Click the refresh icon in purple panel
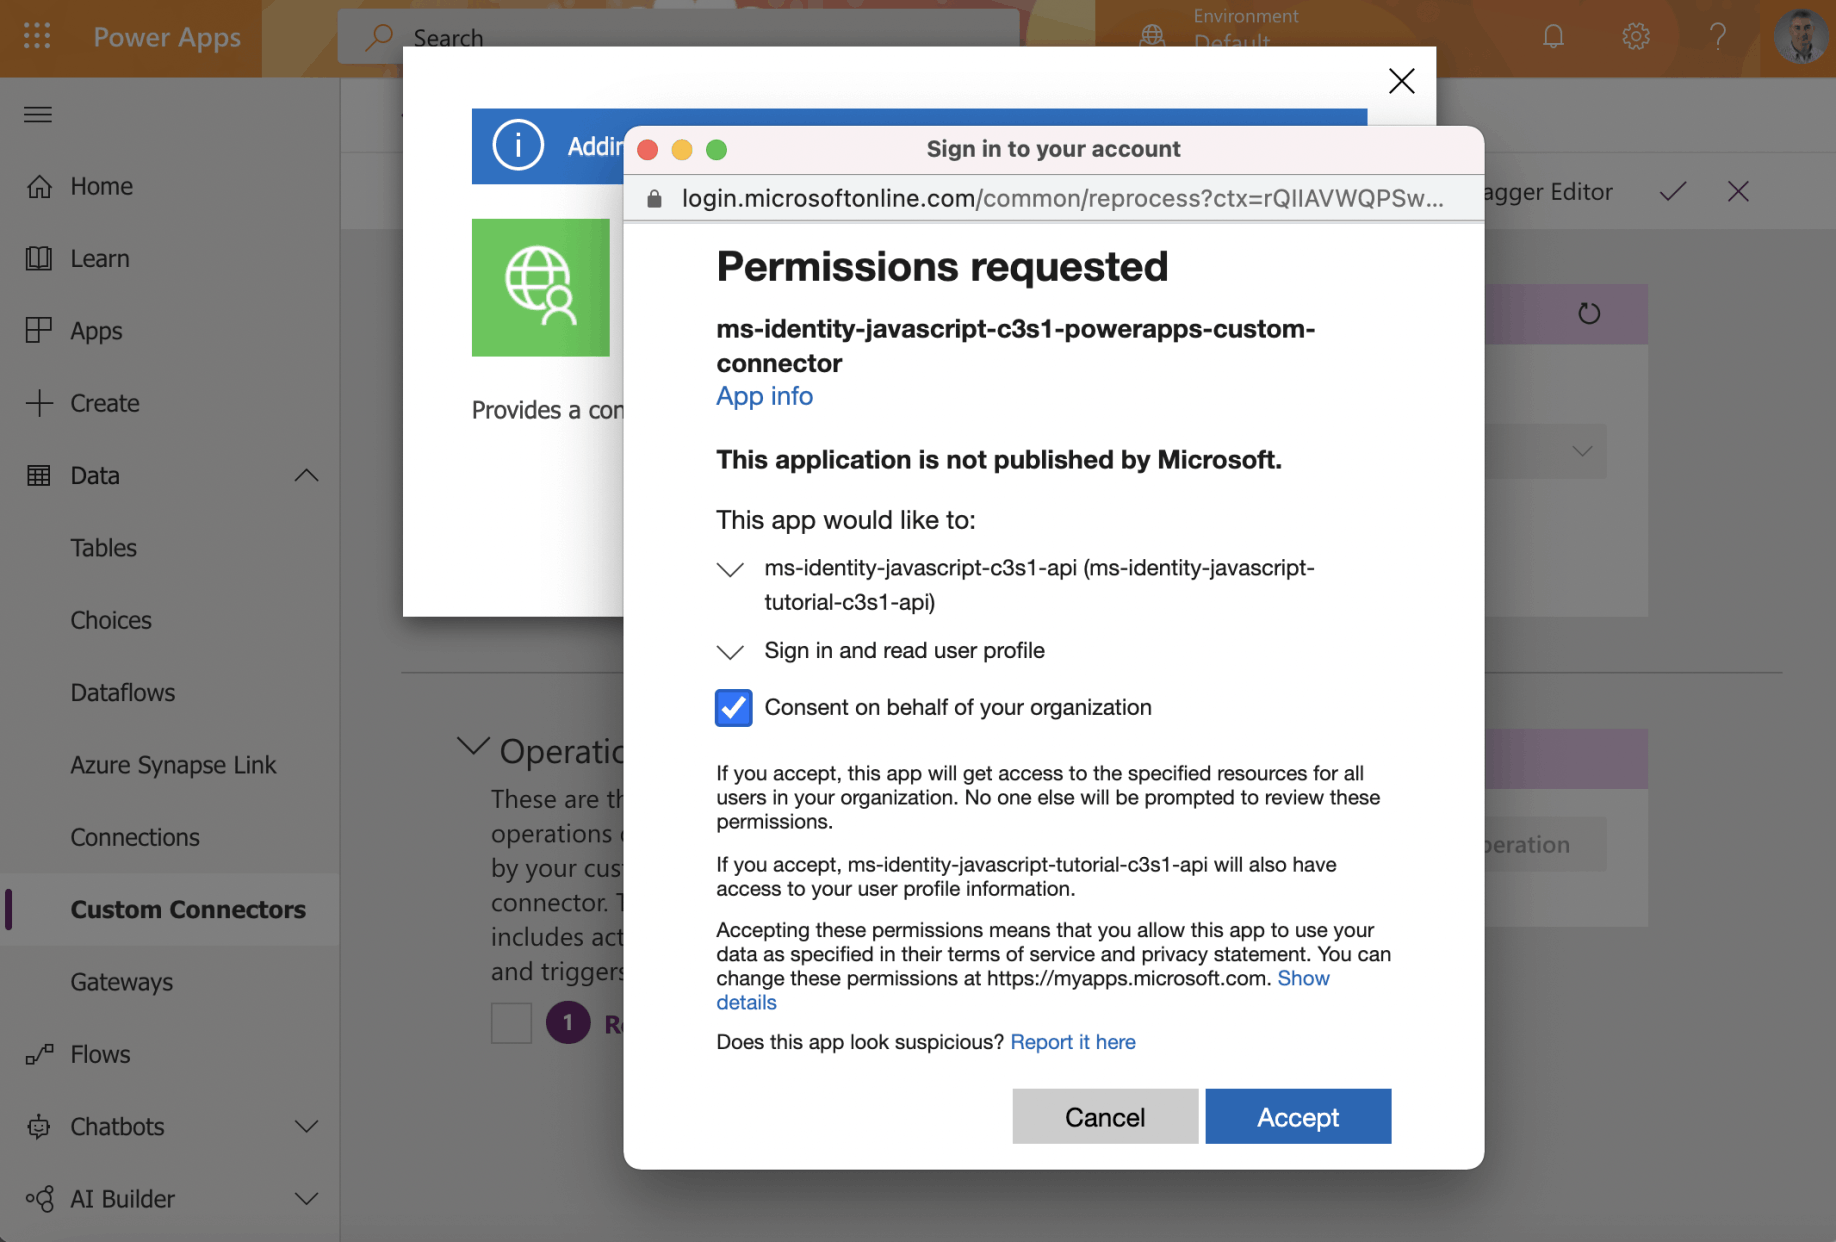The height and width of the screenshot is (1242, 1836). pos(1588,313)
